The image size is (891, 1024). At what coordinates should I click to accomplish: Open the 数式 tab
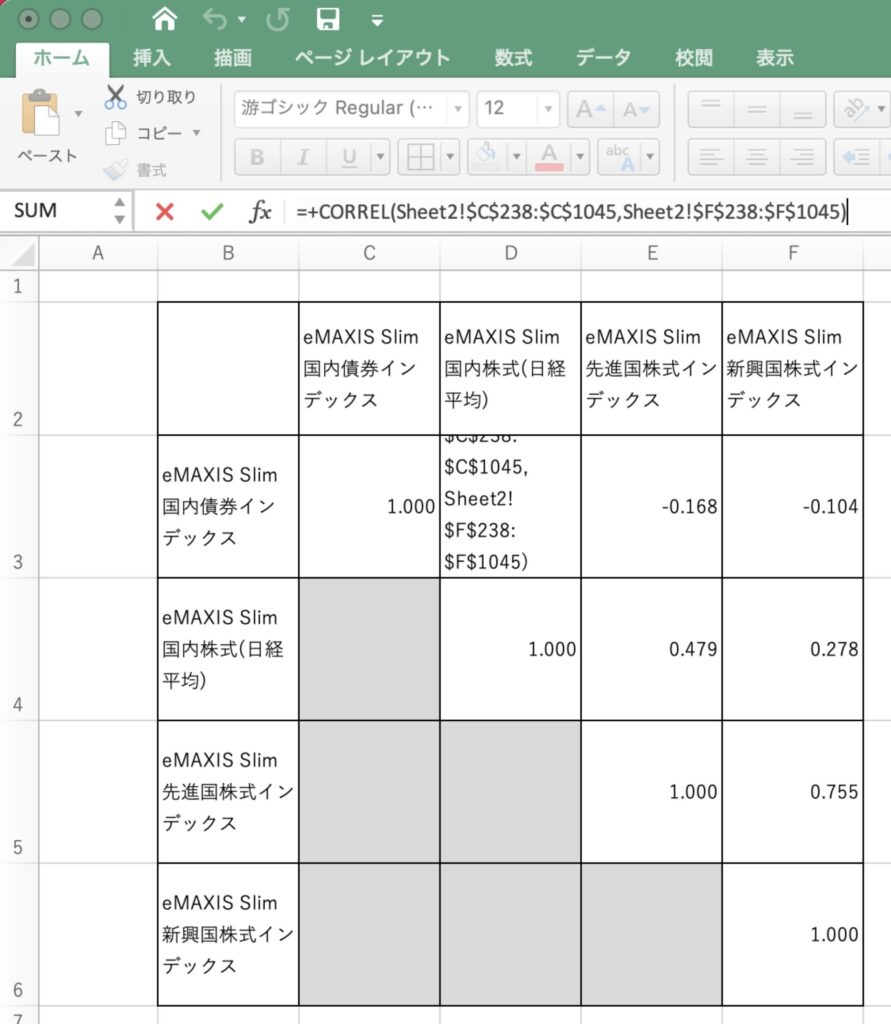(x=513, y=58)
